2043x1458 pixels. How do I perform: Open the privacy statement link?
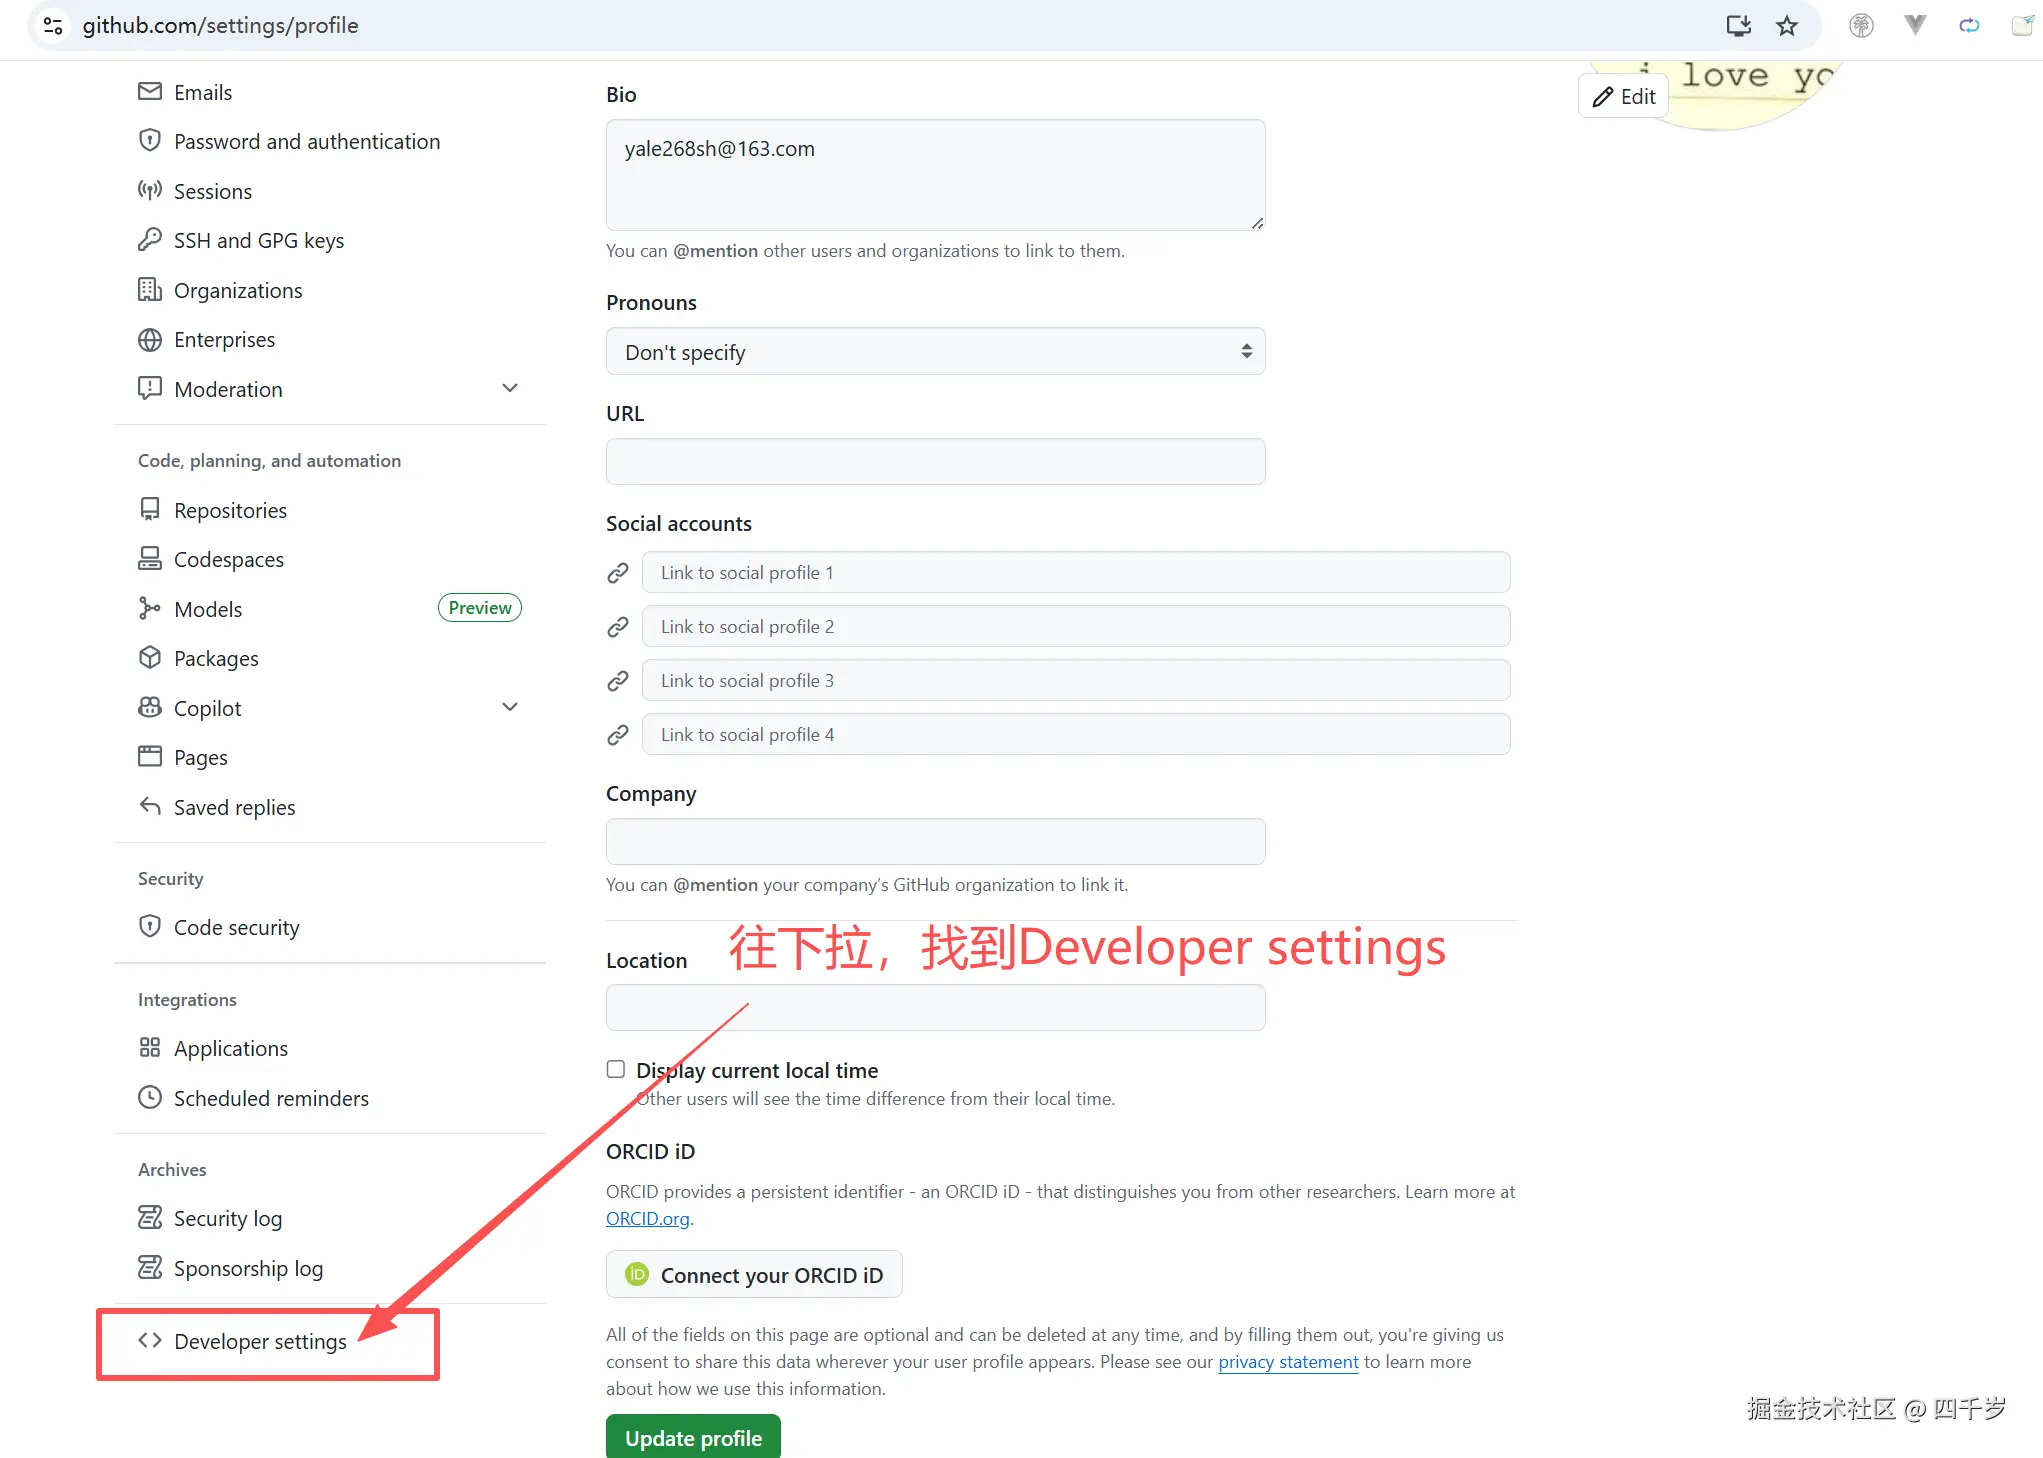tap(1287, 1361)
